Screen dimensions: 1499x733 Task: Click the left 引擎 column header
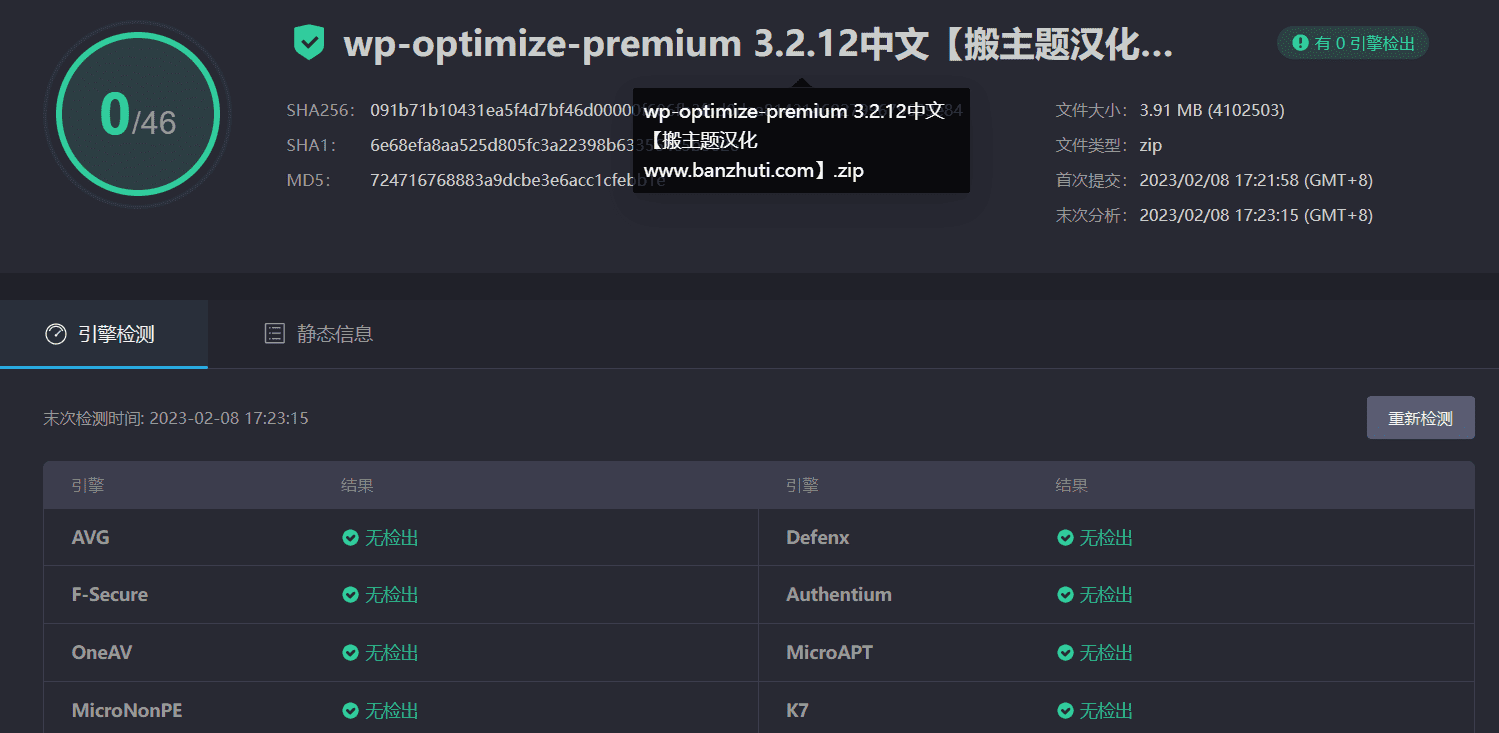point(88,486)
